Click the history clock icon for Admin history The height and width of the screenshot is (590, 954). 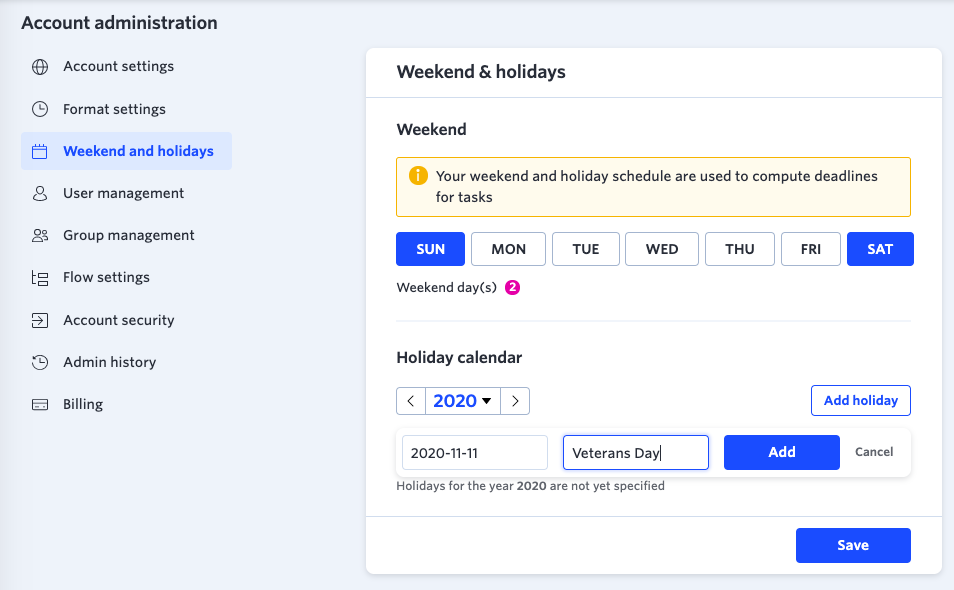(x=40, y=363)
